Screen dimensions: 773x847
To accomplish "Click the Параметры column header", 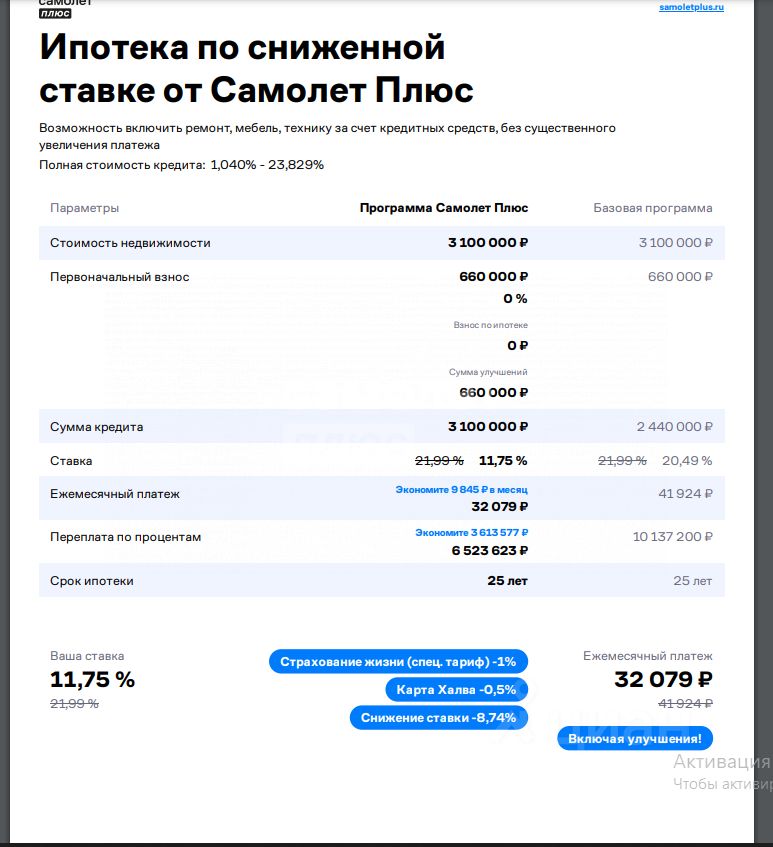I will [84, 208].
